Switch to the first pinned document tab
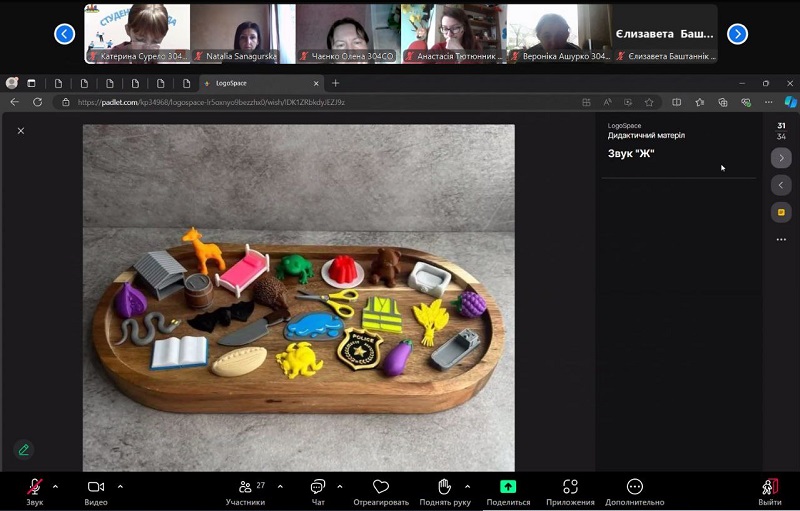The image size is (800, 511). tap(58, 83)
